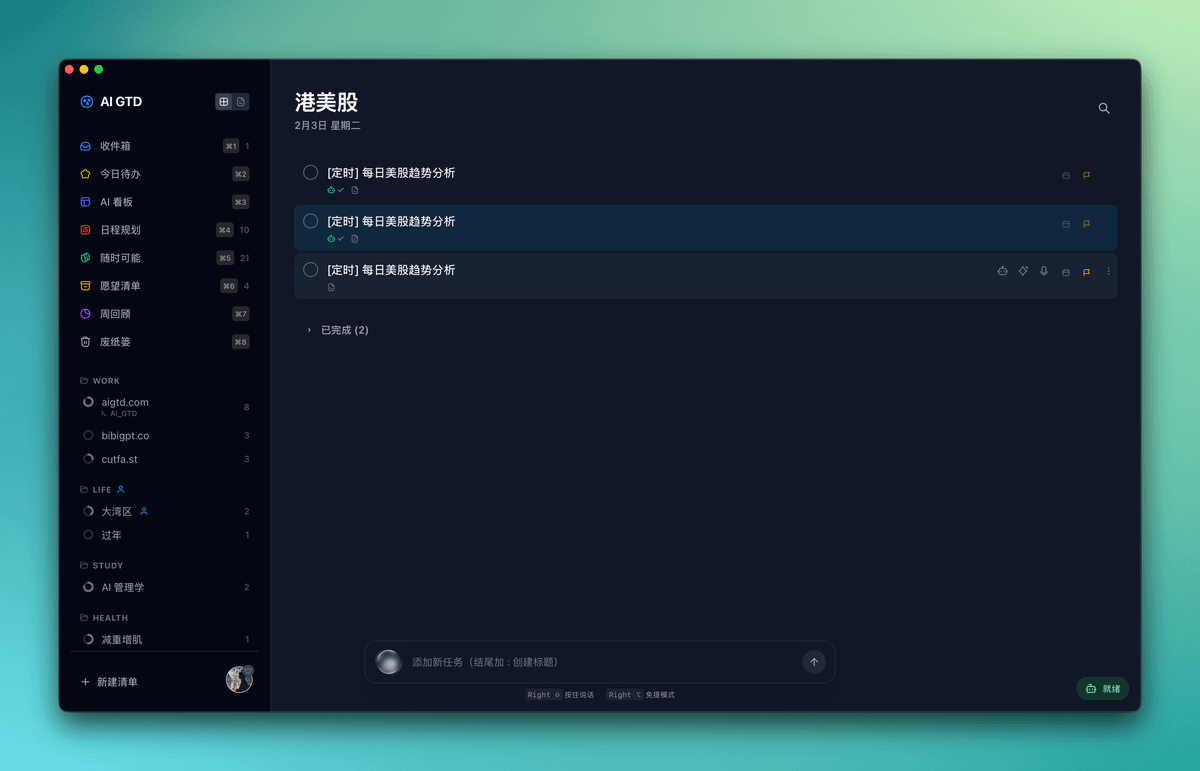Tick the third task's completion circle

click(311, 270)
